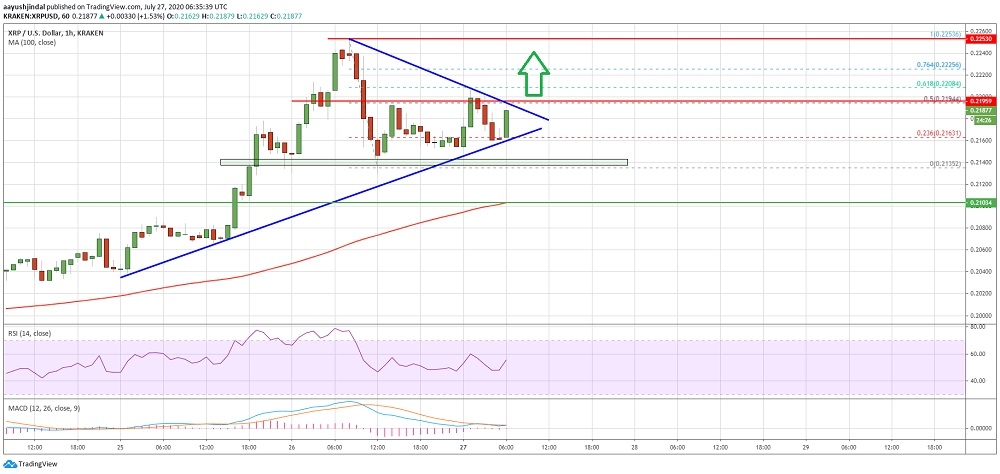The height and width of the screenshot is (474, 1000).
Task: Click the date label 27 on time axis
Action: pos(463,449)
